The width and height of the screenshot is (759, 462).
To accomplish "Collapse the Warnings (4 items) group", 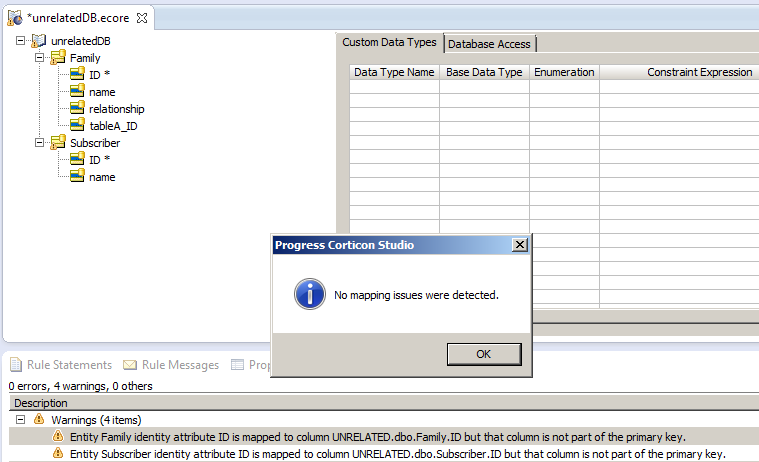I will pyautogui.click(x=20, y=419).
